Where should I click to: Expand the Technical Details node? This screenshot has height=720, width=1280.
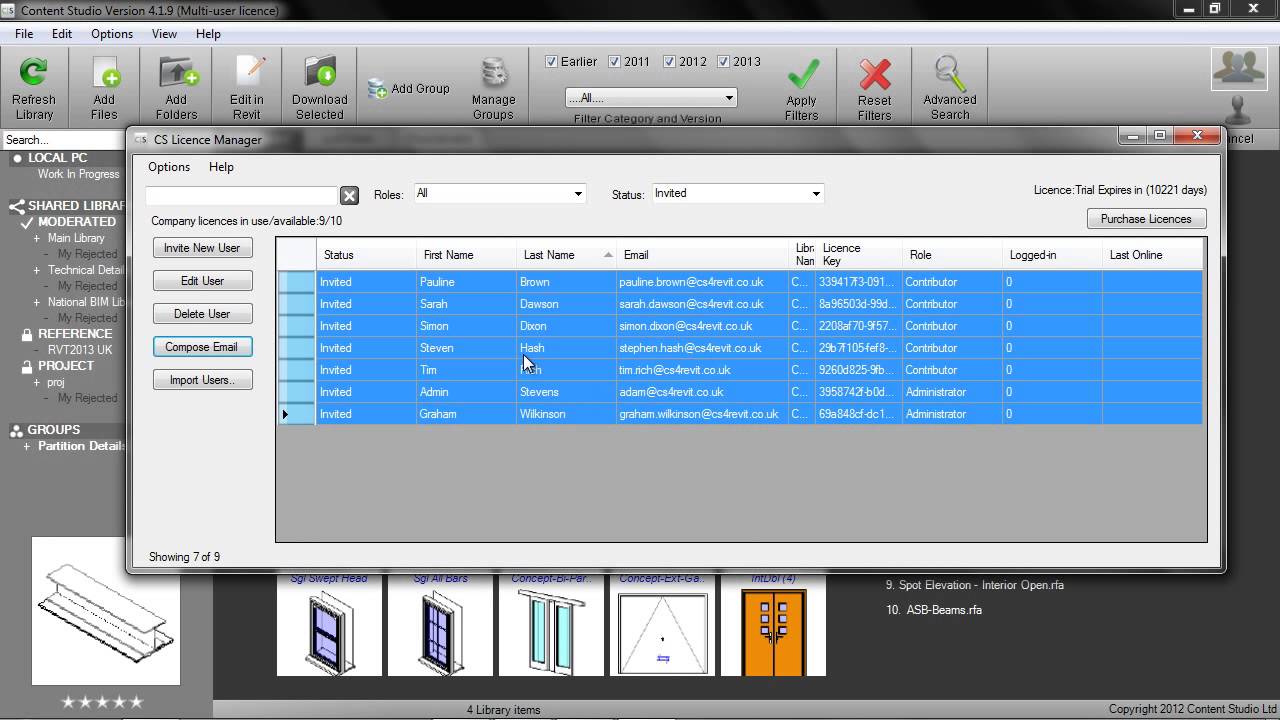(x=37, y=270)
